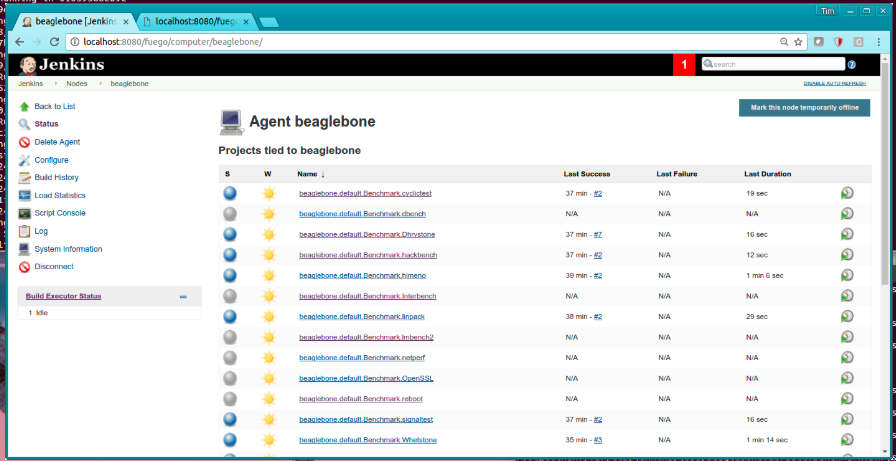Viewport: 896px width, 461px height.
Task: Click the Jenkins logo in header
Action: coord(62,65)
